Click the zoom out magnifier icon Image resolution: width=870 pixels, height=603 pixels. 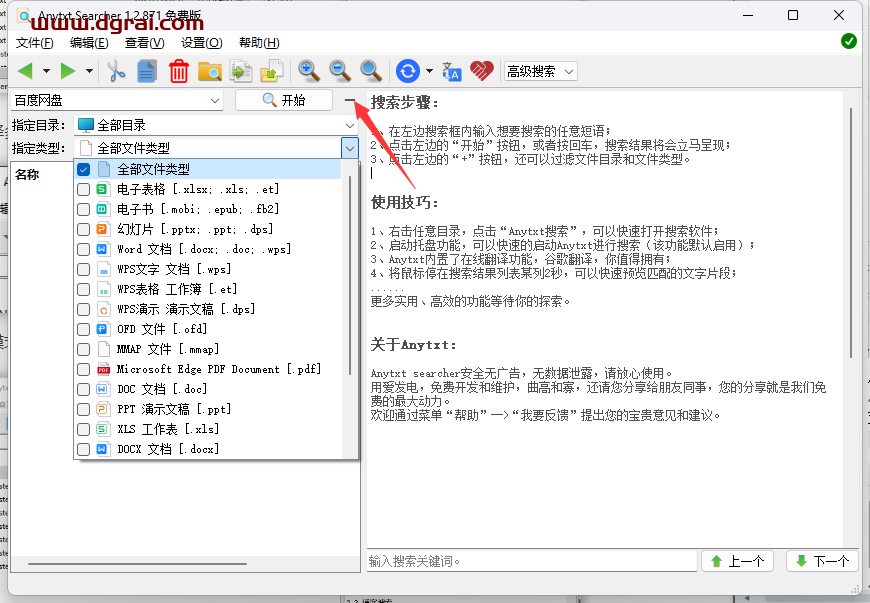coord(340,71)
